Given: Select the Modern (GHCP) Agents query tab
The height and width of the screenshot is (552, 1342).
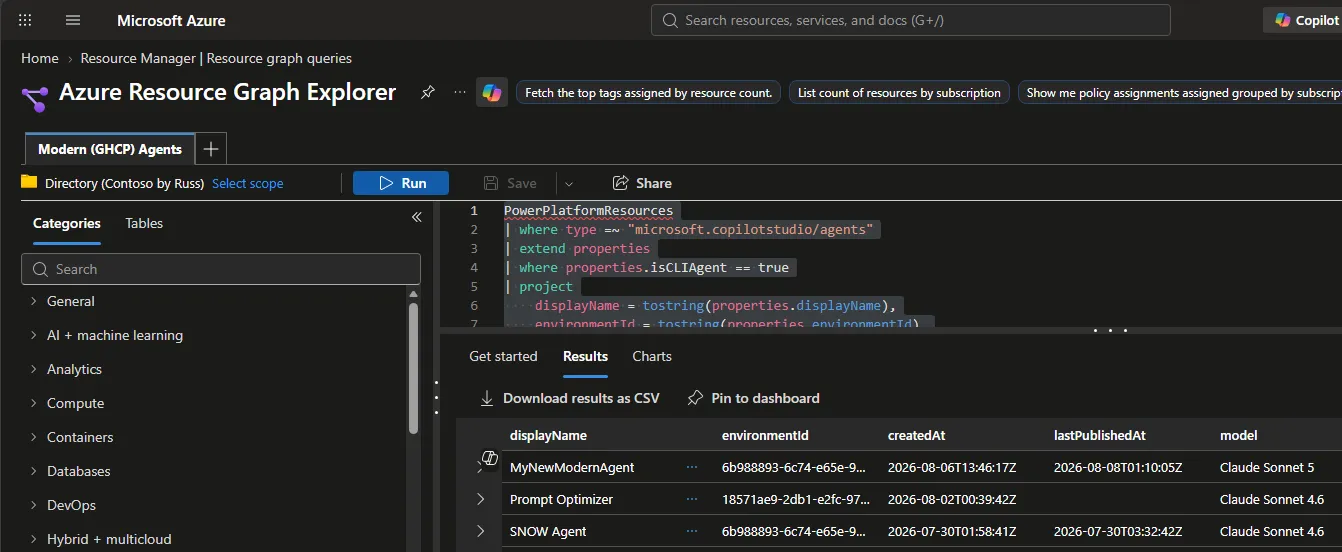Looking at the screenshot, I should pos(110,149).
